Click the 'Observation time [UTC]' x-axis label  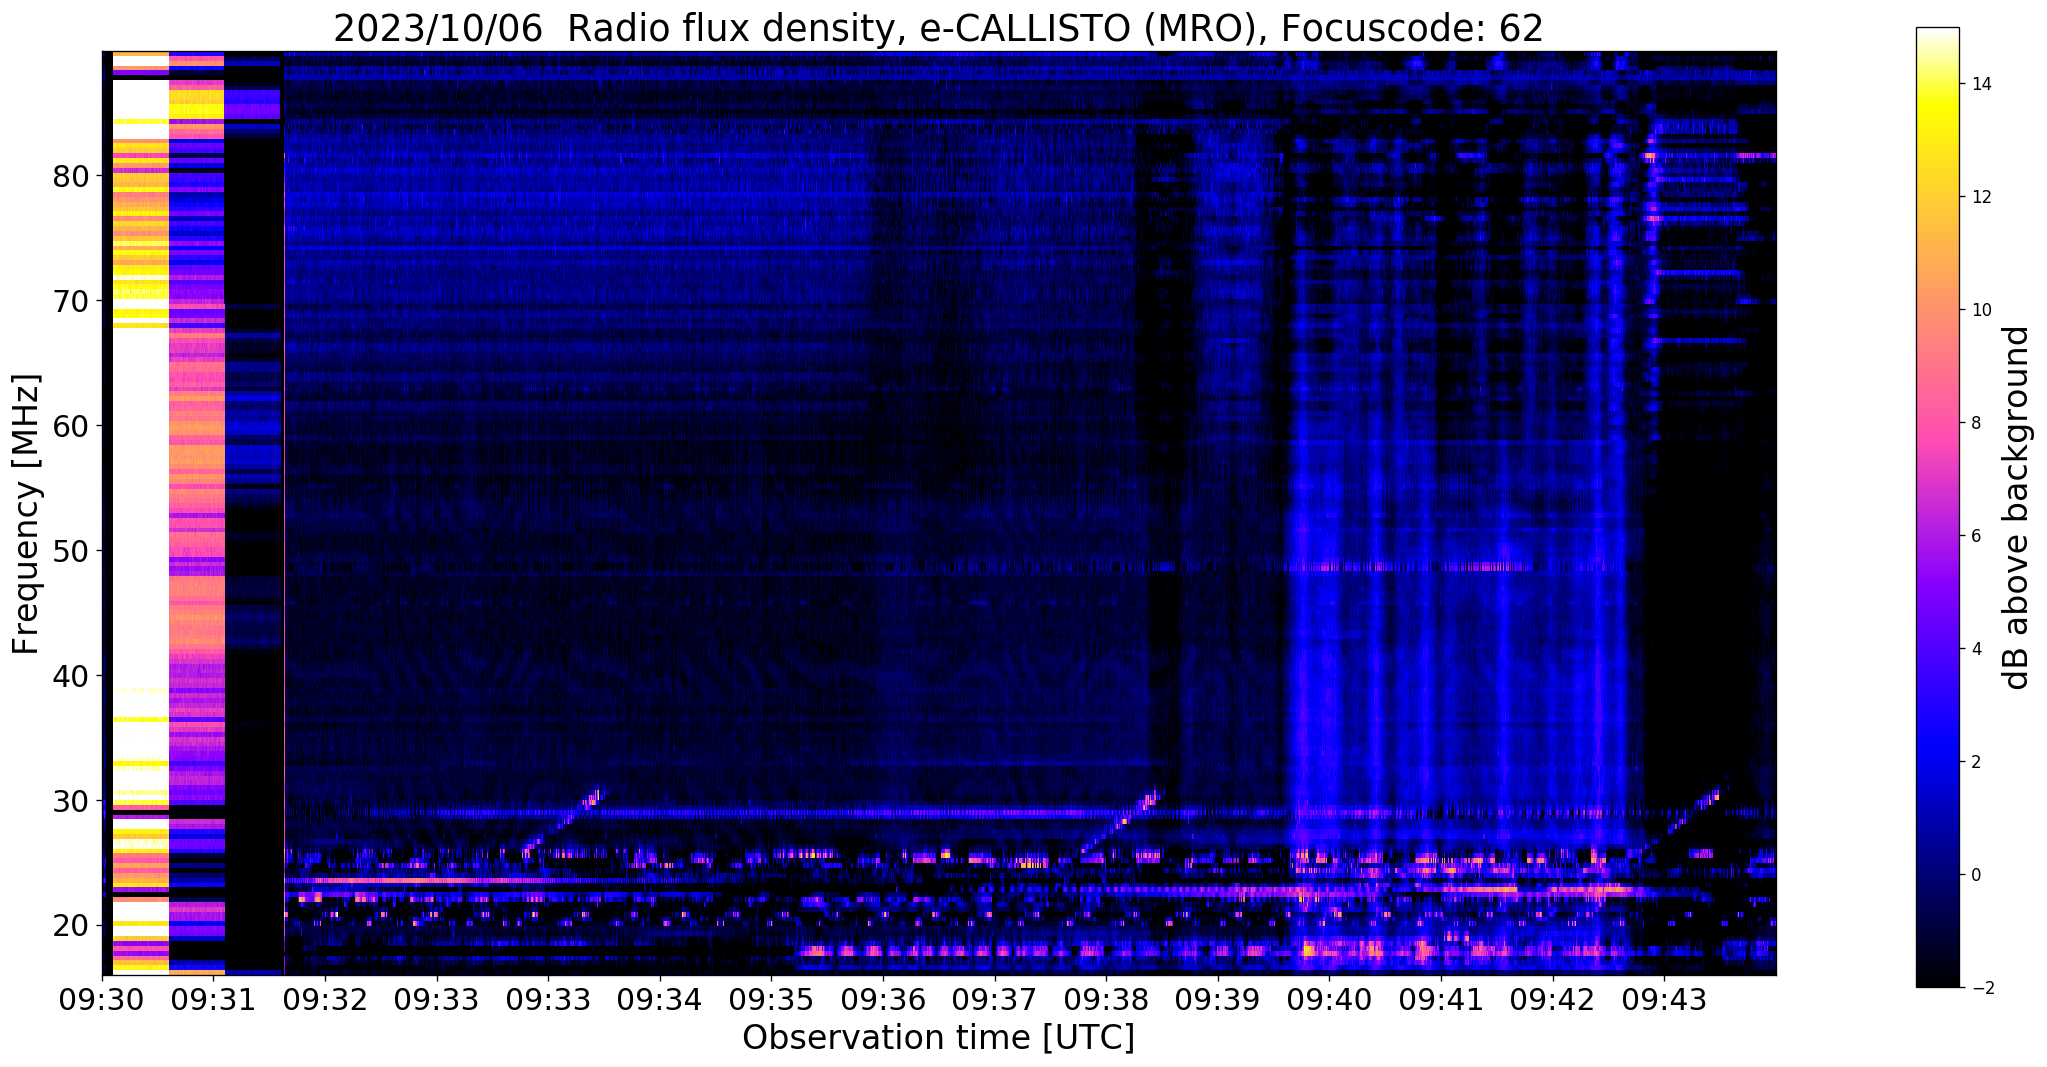click(x=938, y=1038)
